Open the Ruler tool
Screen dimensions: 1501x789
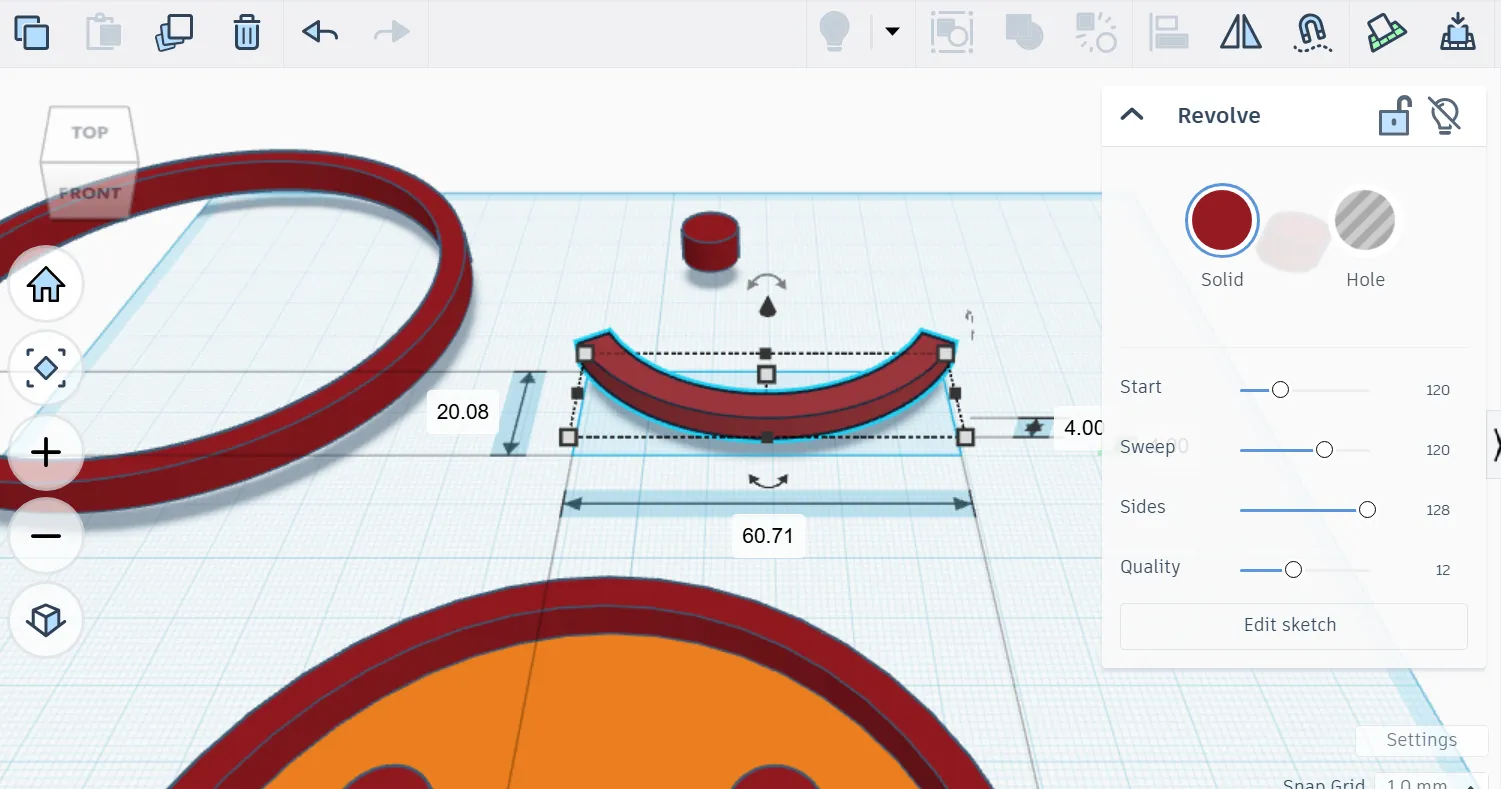click(x=1386, y=33)
